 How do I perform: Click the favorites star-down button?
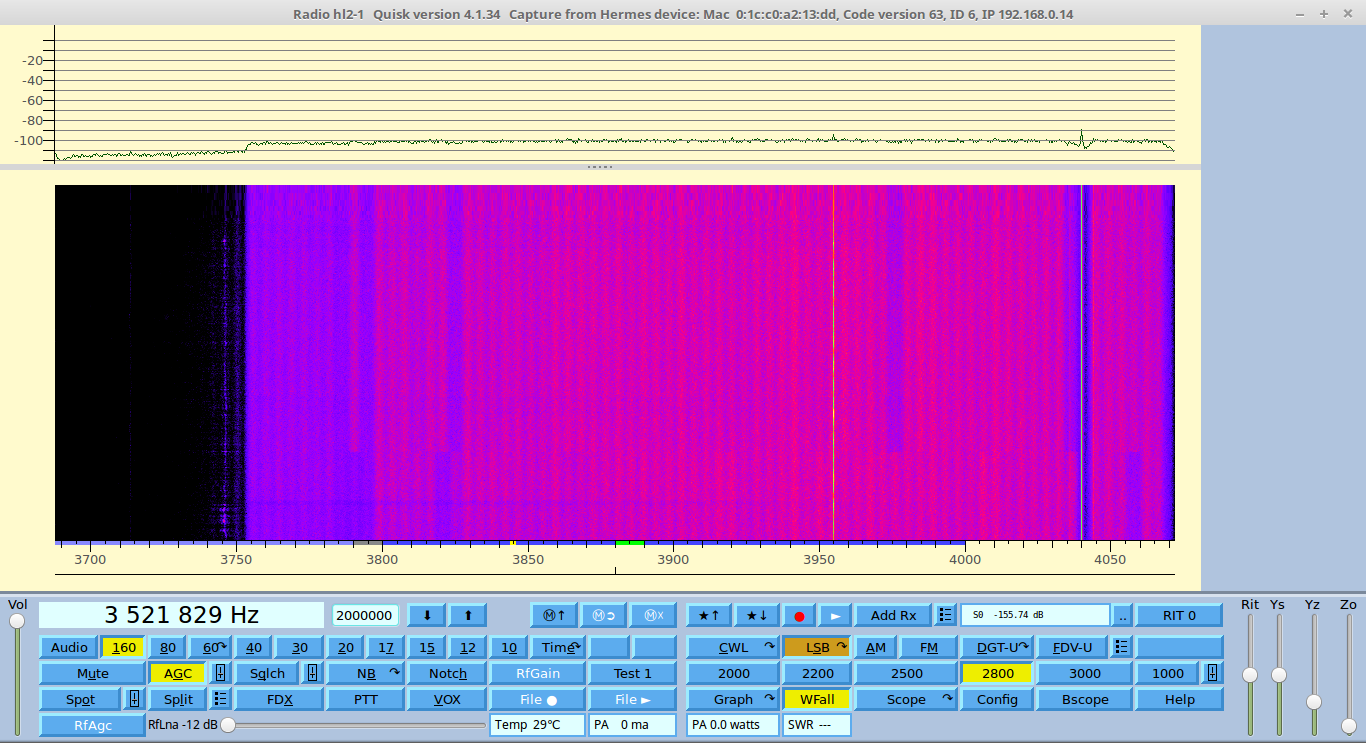pyautogui.click(x=757, y=615)
